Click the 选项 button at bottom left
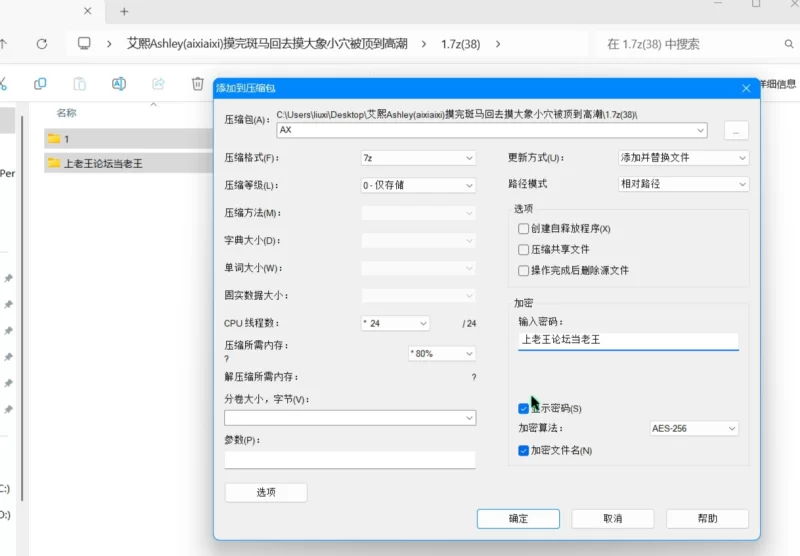Image resolution: width=800 pixels, height=556 pixels. click(x=266, y=492)
